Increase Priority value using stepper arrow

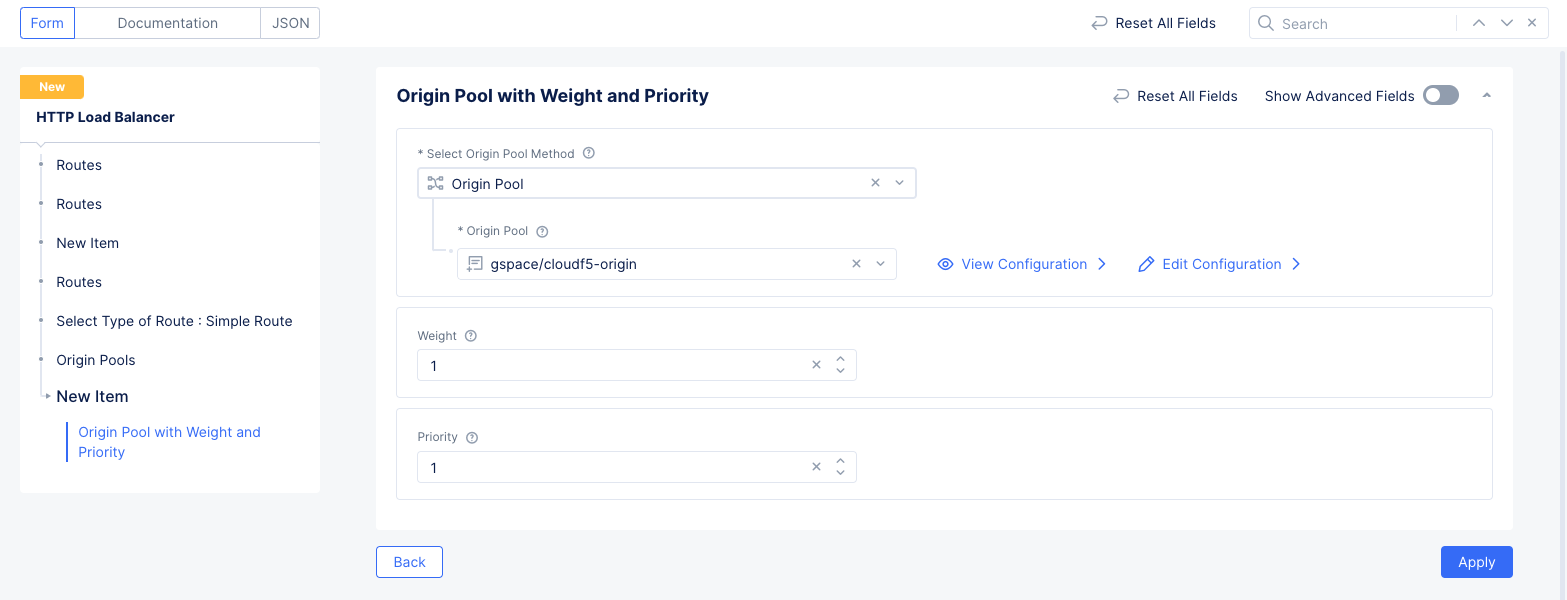pos(840,461)
